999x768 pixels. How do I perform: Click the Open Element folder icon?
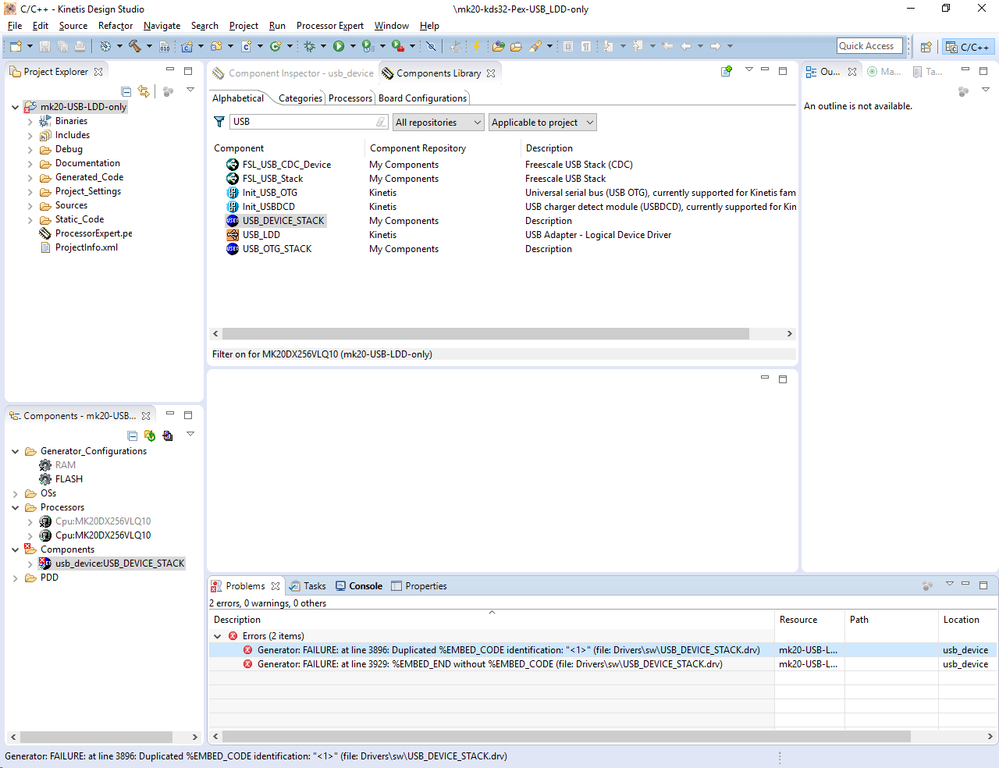(x=498, y=46)
